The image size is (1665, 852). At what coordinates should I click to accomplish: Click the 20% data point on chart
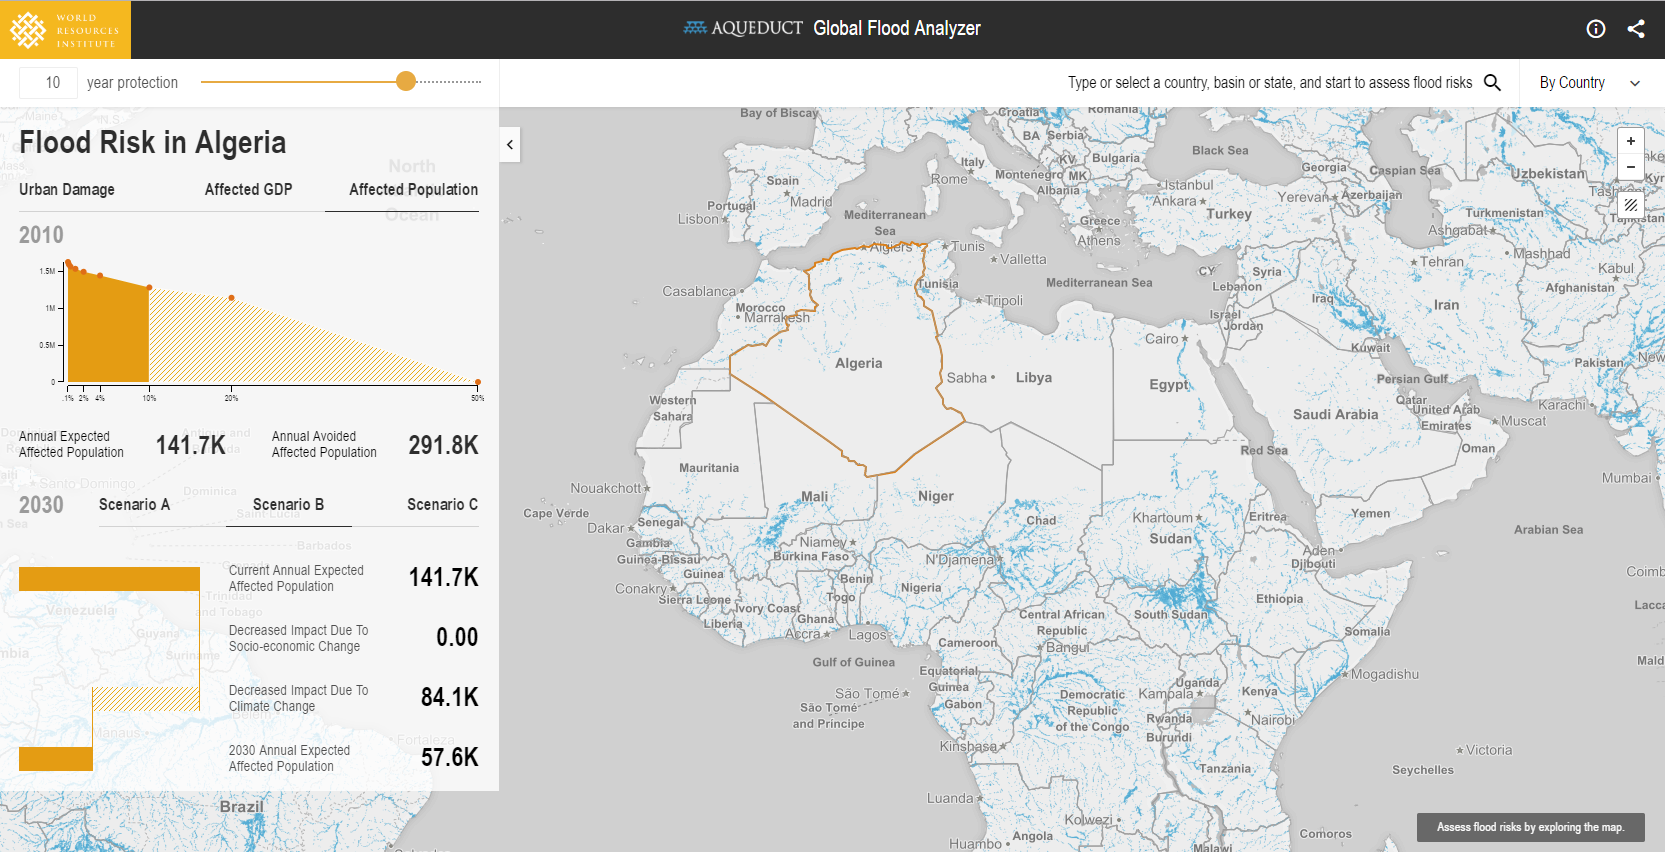point(231,298)
